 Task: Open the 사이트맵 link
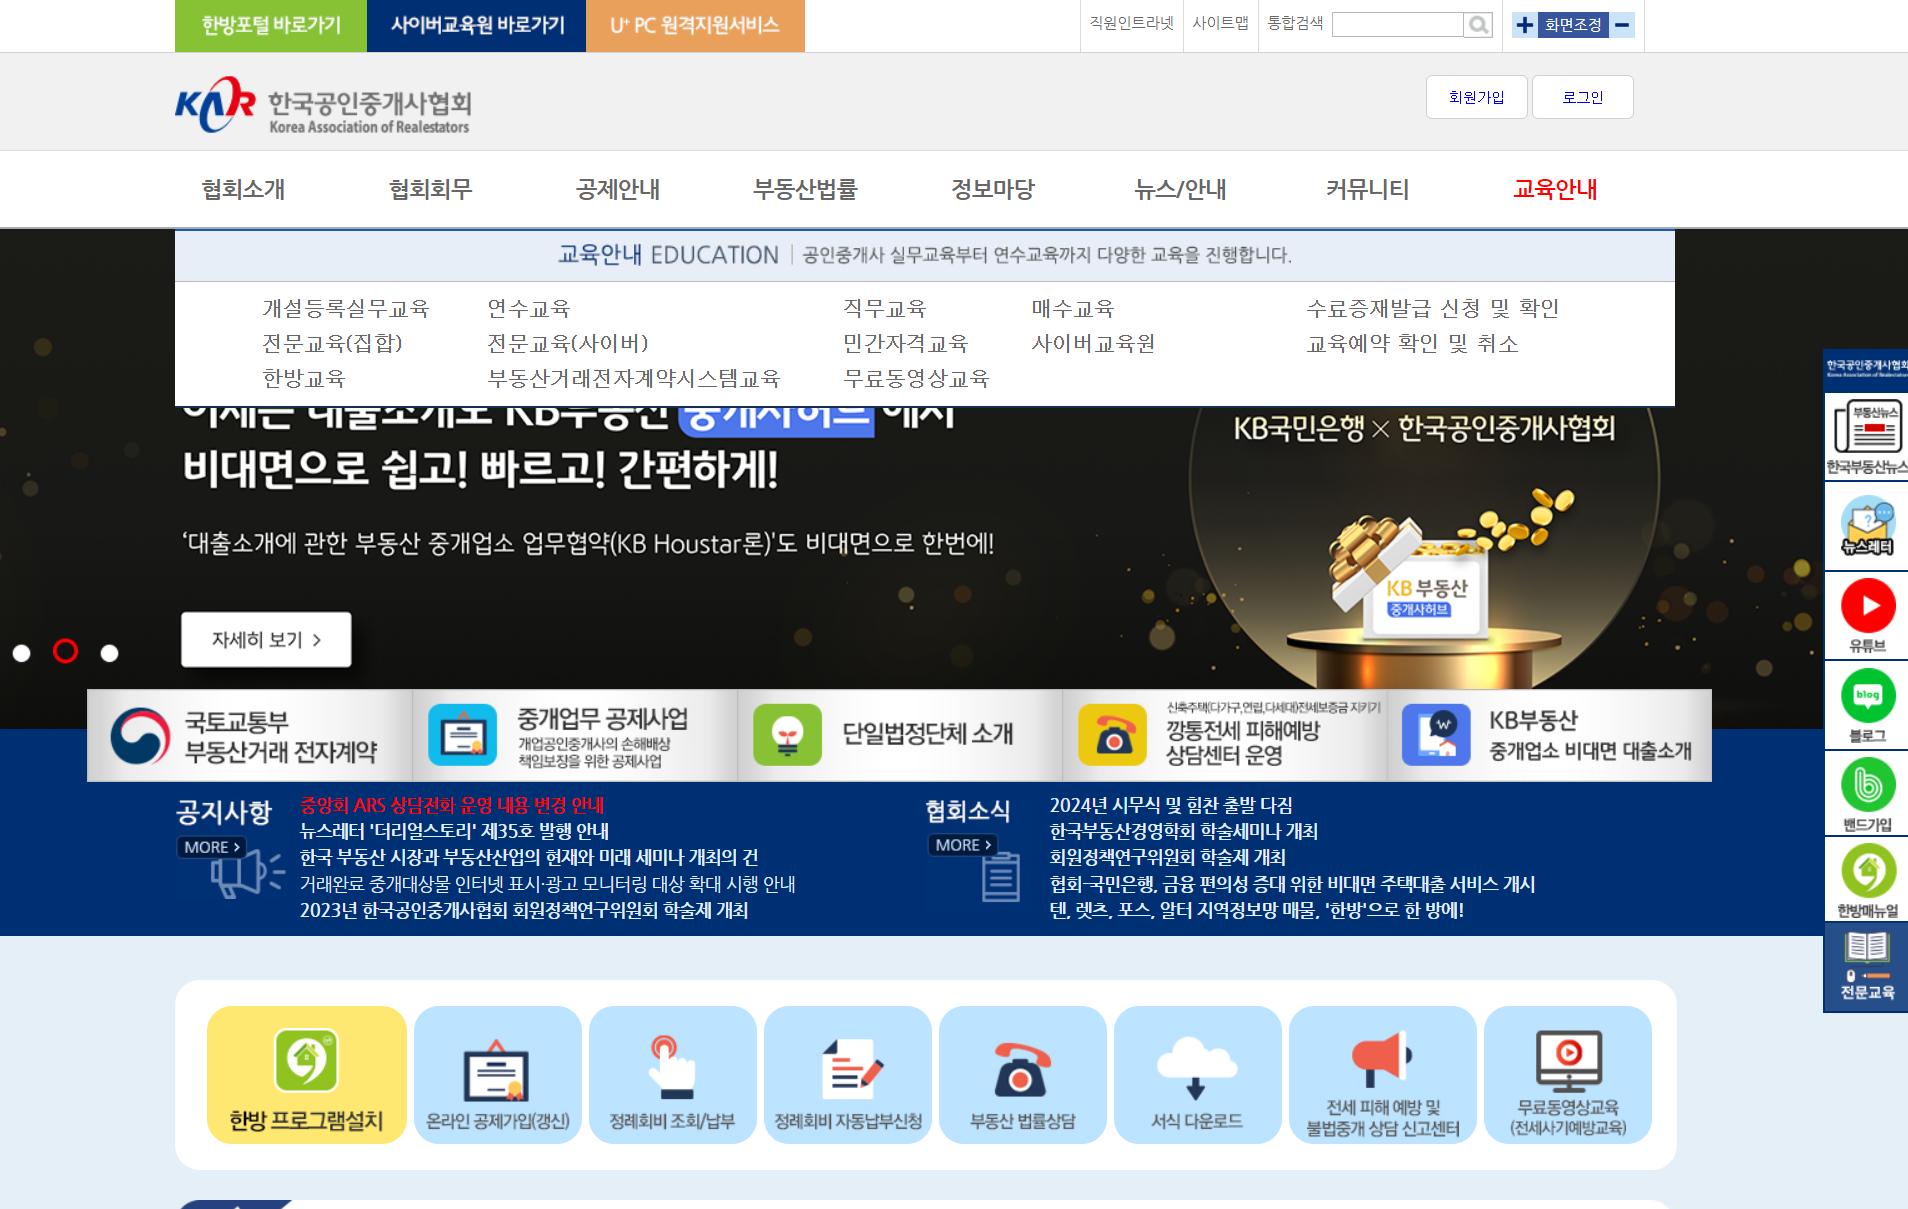1220,23
